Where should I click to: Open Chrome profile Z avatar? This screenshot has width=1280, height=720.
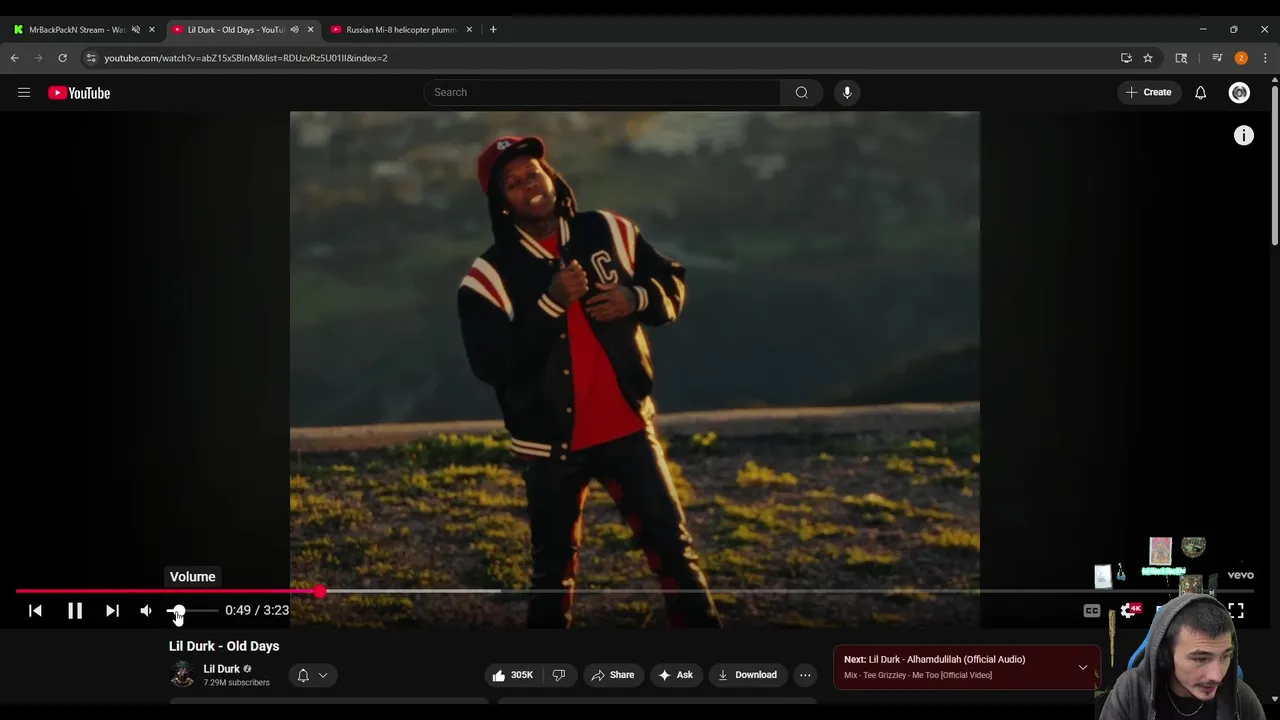[x=1241, y=58]
